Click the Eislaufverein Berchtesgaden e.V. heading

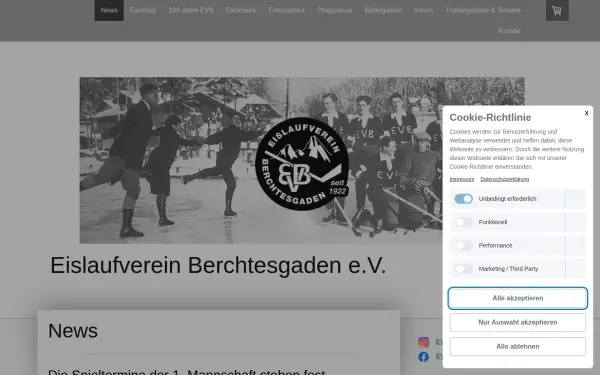(x=218, y=265)
